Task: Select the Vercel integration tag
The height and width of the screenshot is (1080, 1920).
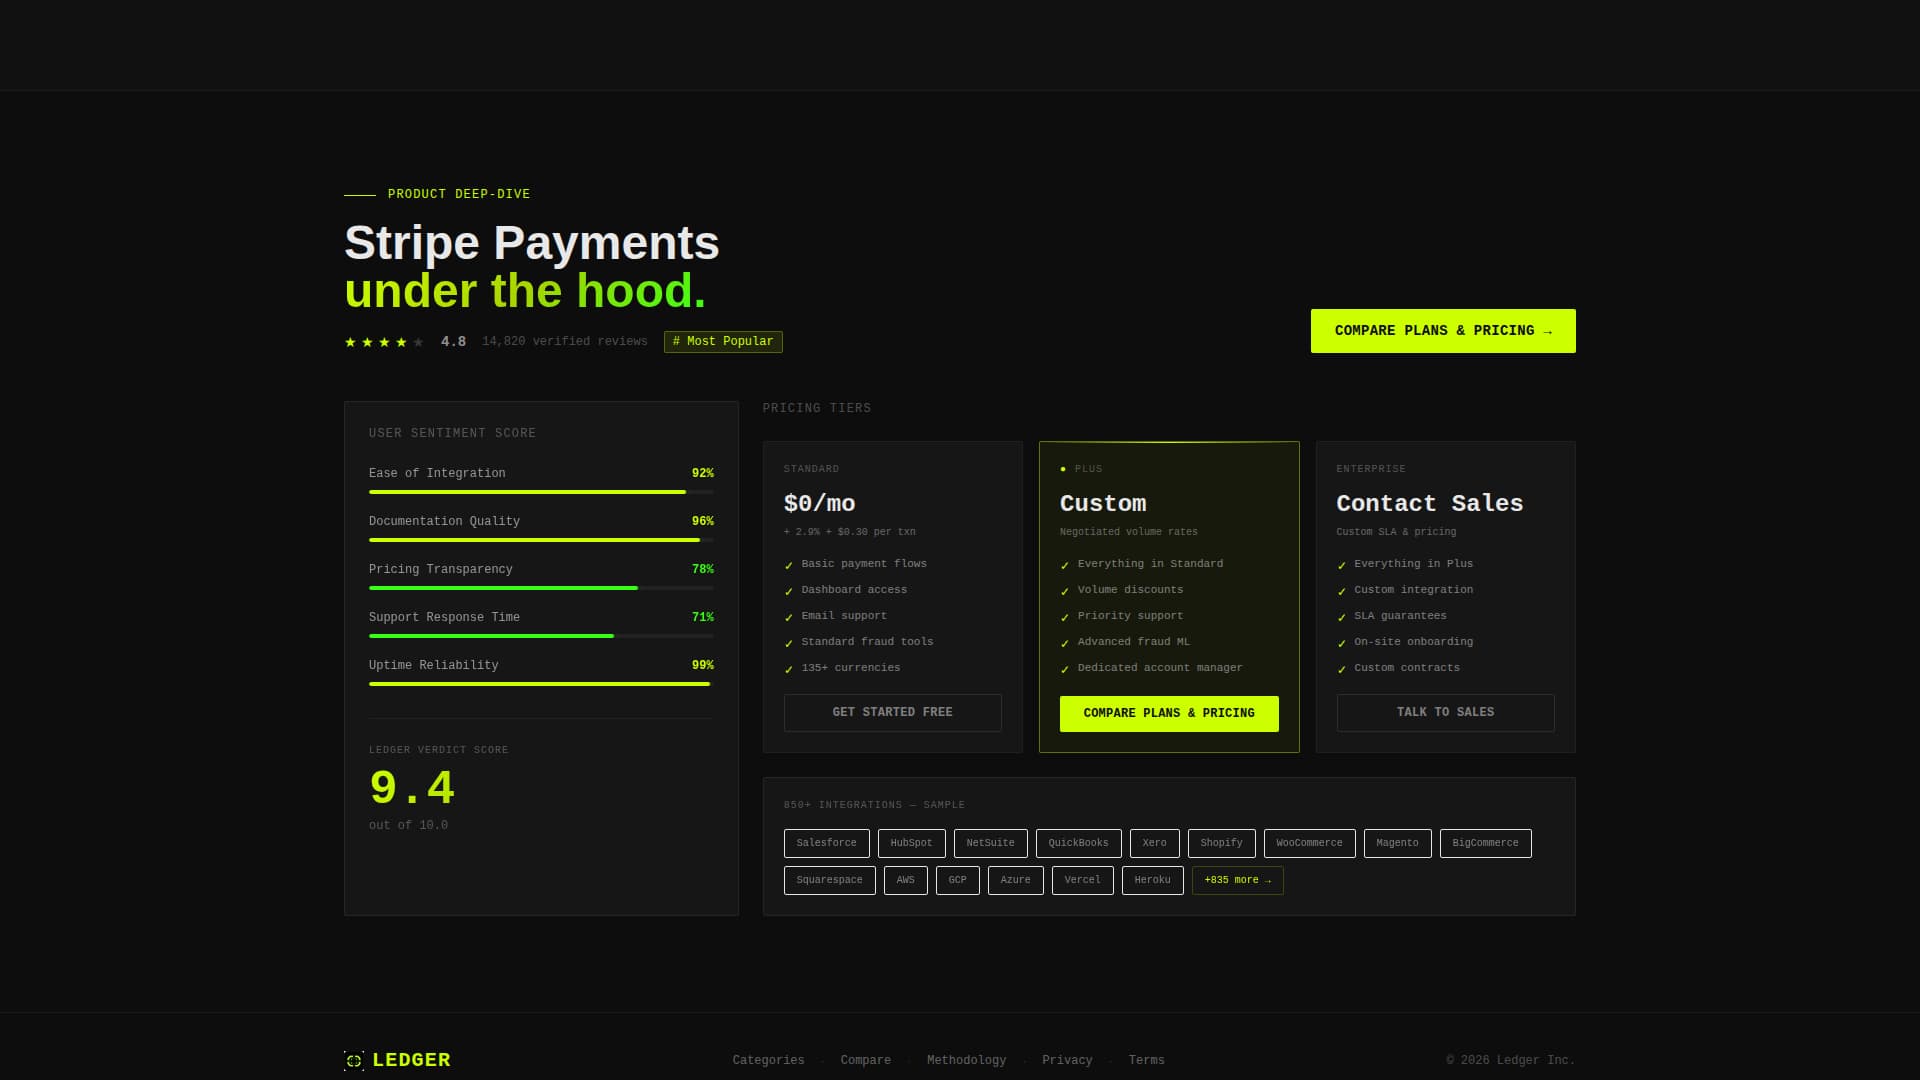Action: (1082, 880)
